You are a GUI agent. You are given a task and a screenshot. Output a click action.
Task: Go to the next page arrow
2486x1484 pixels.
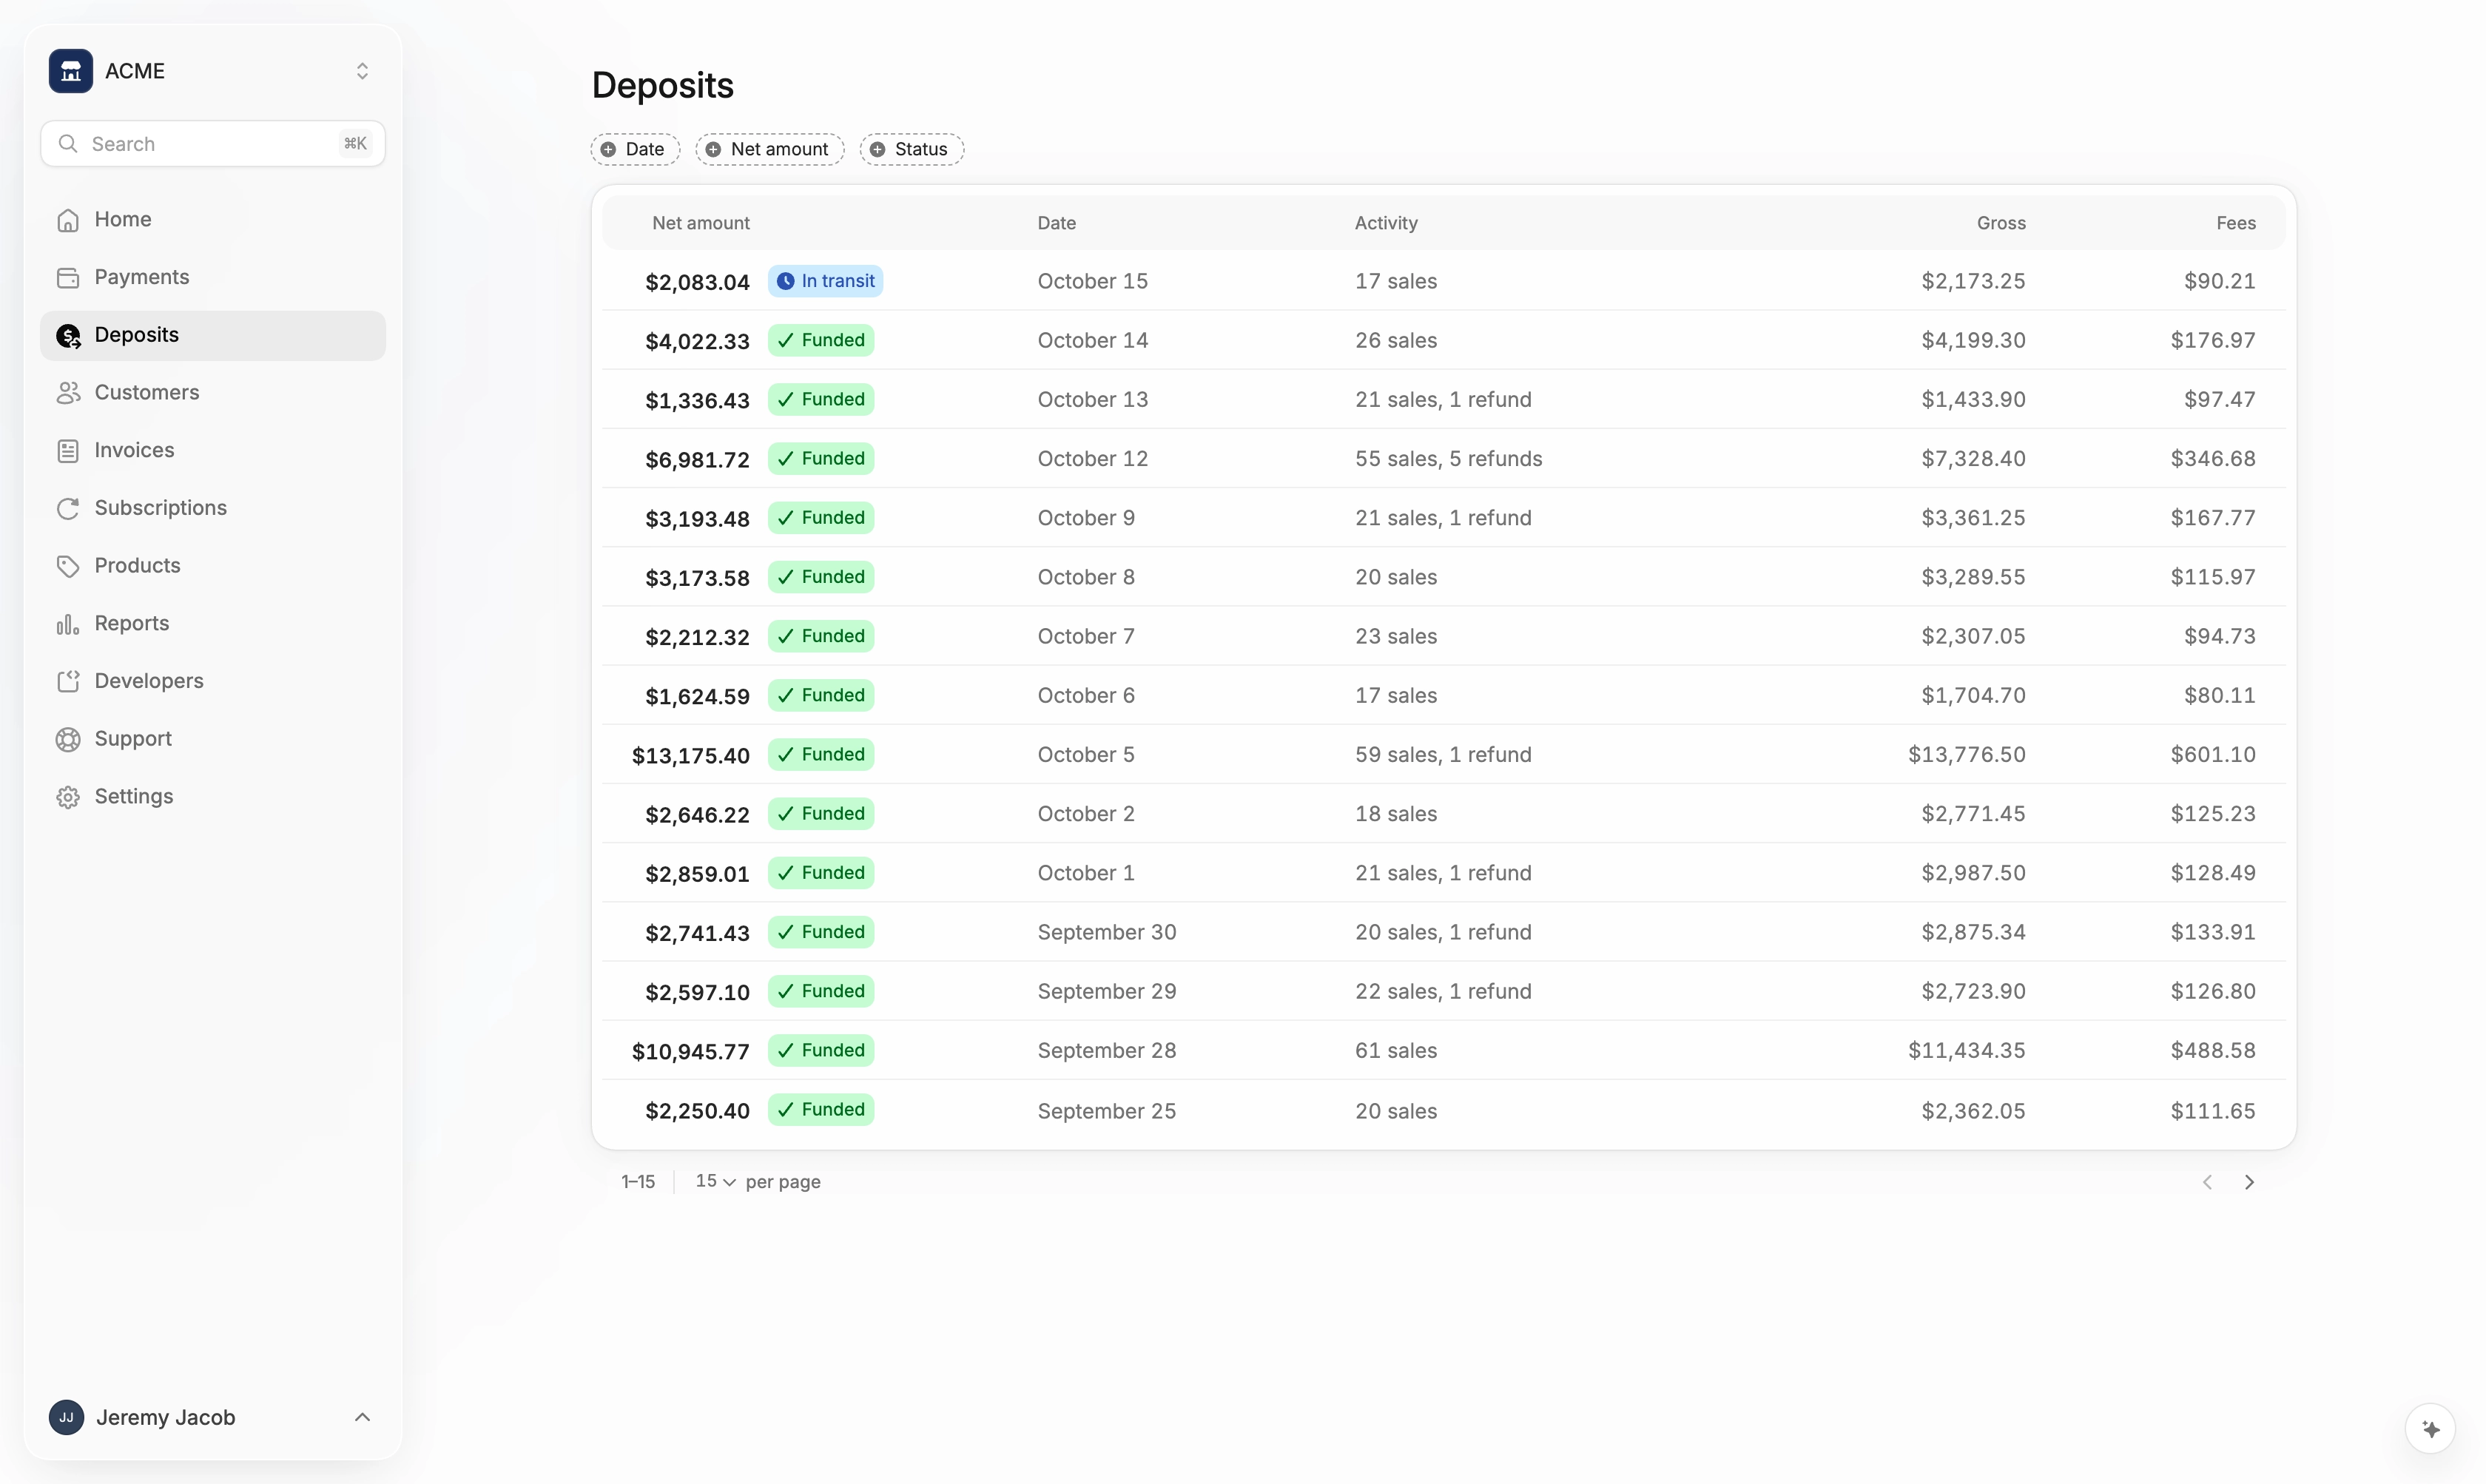point(2249,1182)
